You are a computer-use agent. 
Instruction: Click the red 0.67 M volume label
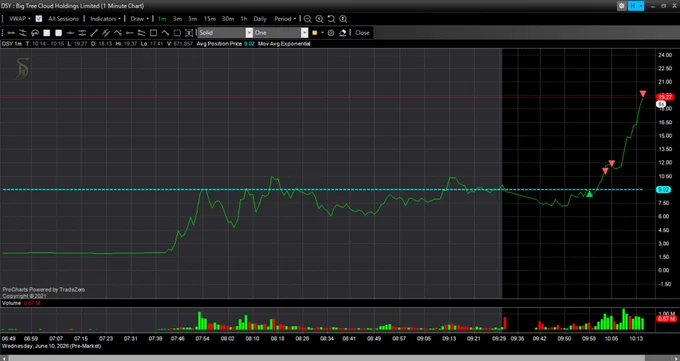click(666, 319)
